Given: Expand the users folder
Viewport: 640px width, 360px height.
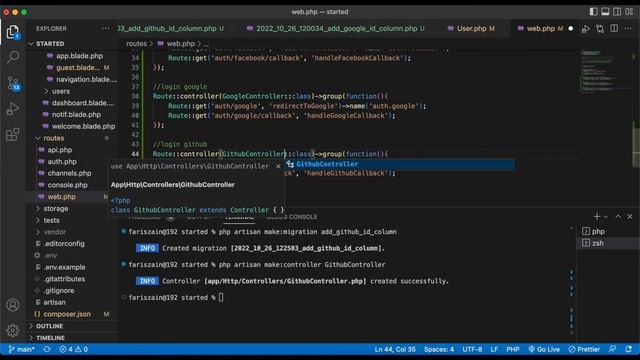Looking at the screenshot, I should coord(61,91).
